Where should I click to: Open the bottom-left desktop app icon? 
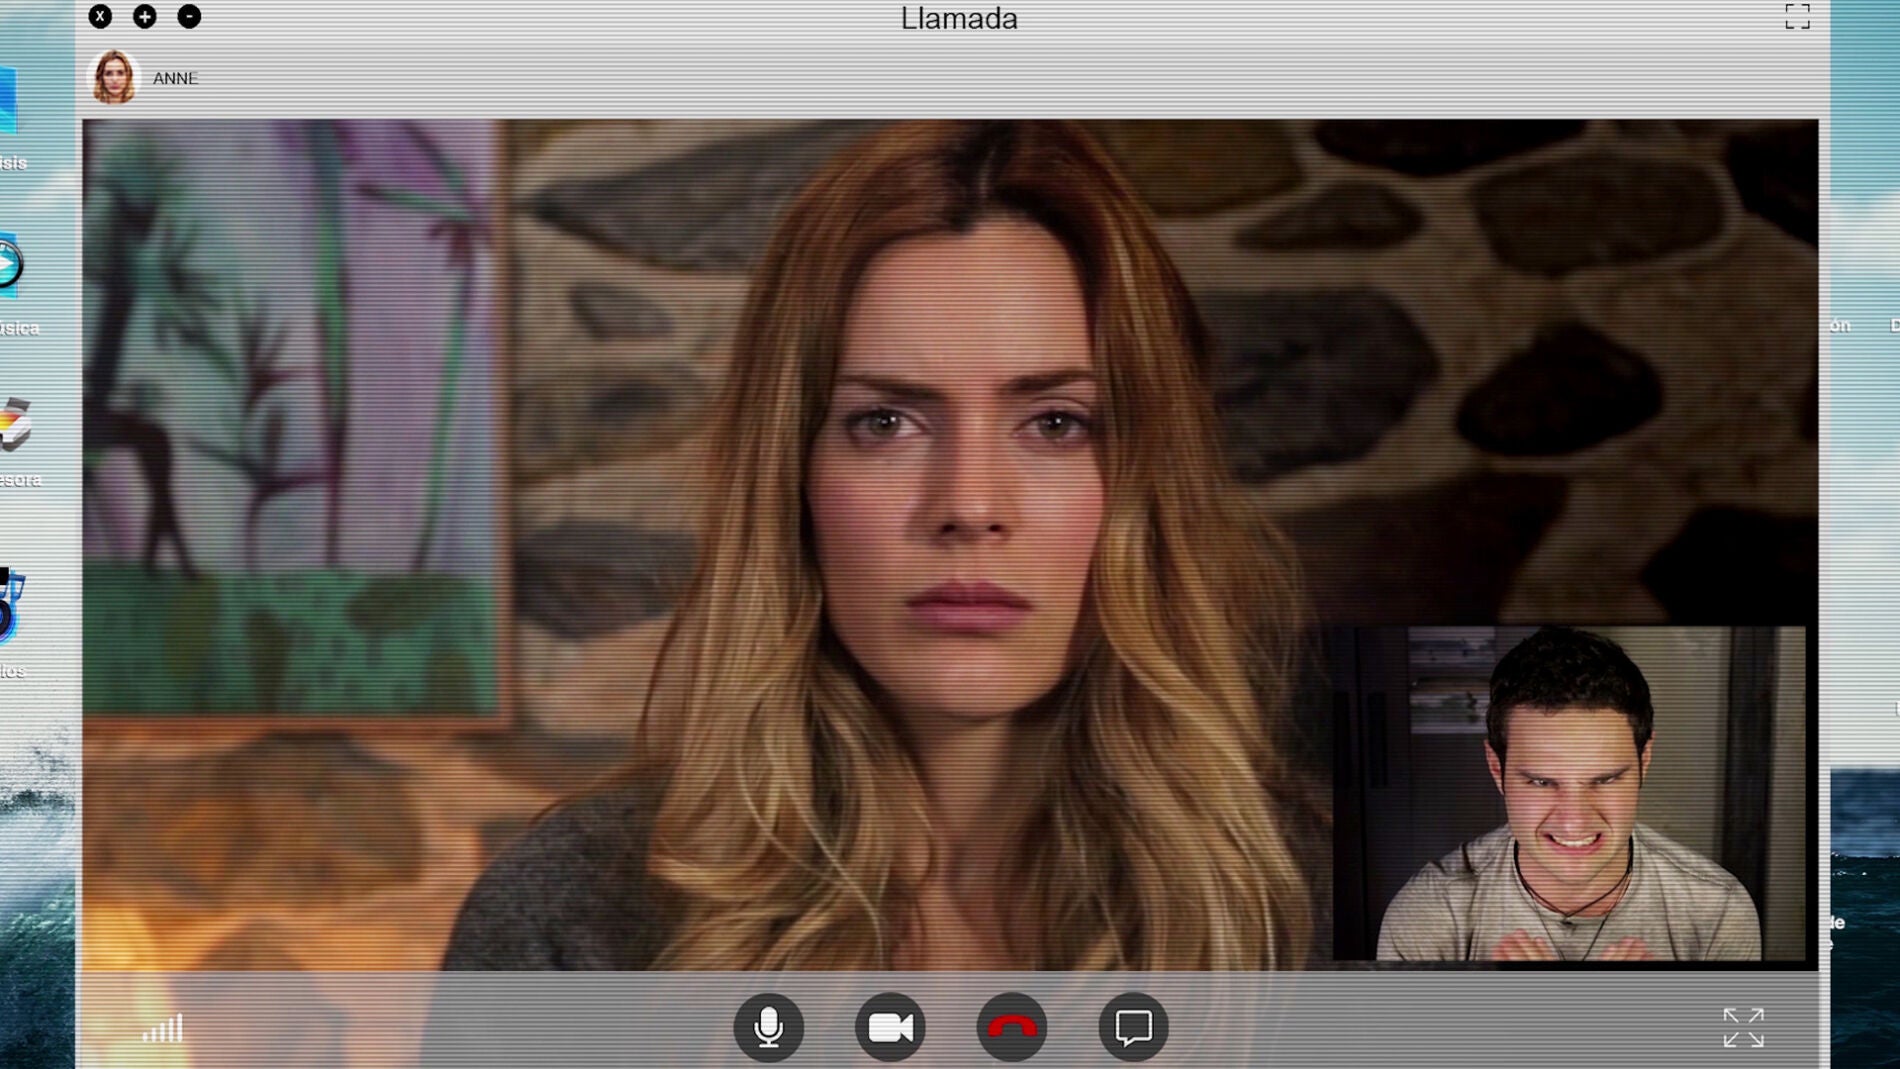pos(12,606)
